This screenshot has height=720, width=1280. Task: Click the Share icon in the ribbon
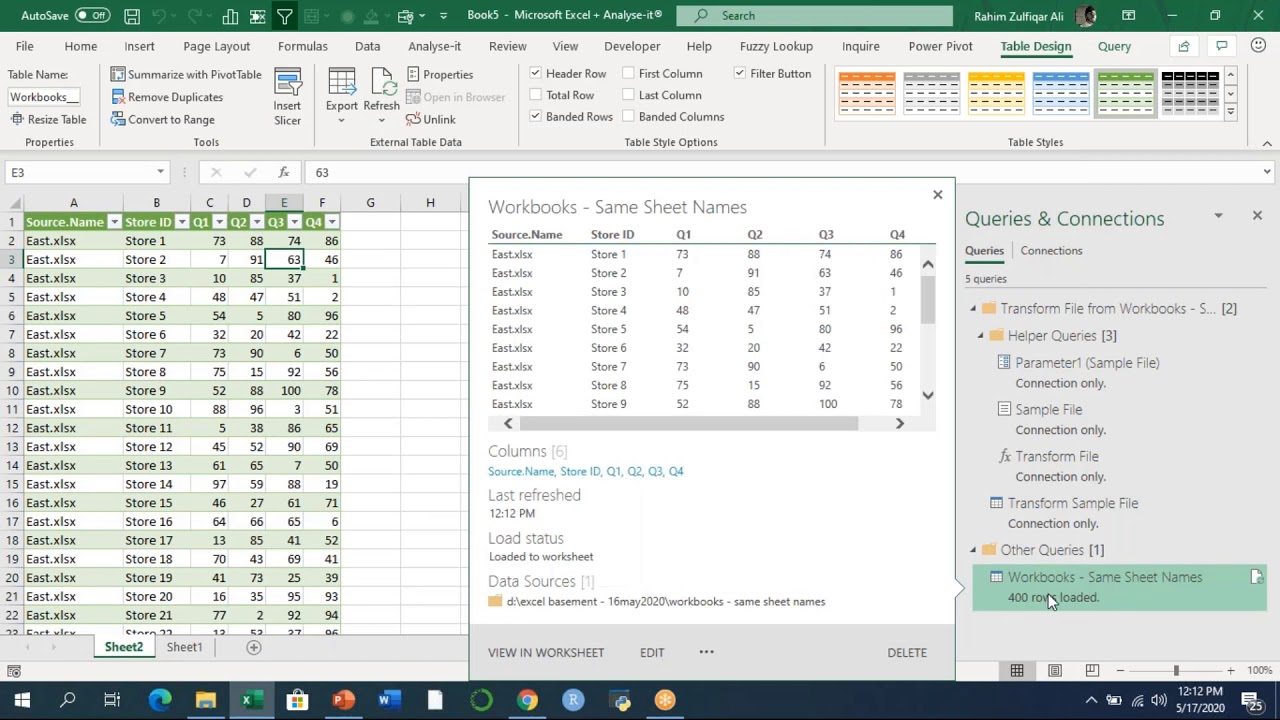pos(1184,46)
